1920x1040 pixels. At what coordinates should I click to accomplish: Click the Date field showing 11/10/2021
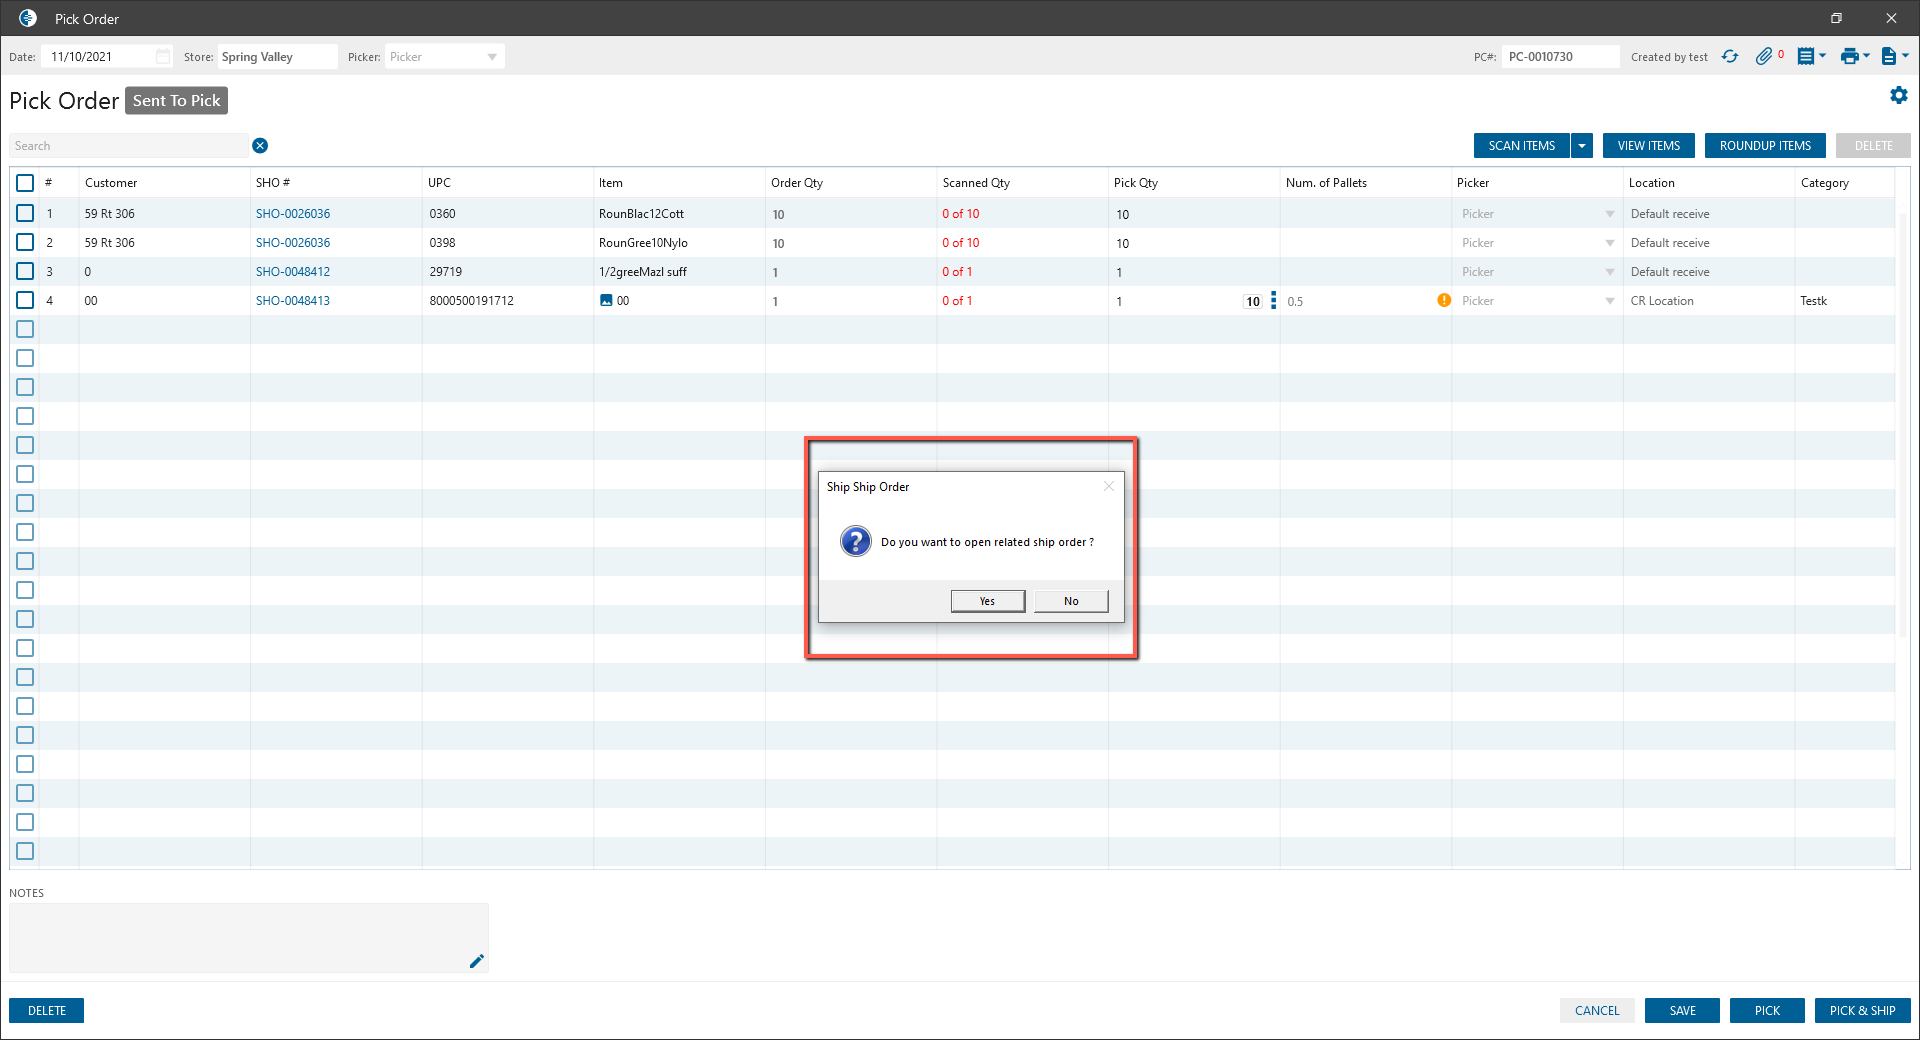coord(106,57)
